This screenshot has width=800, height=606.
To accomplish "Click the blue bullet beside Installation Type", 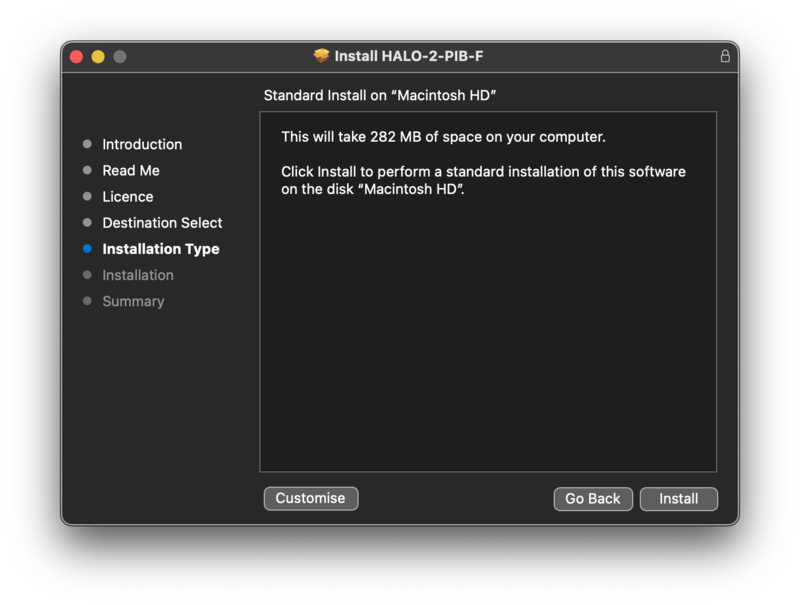I will pos(87,249).
